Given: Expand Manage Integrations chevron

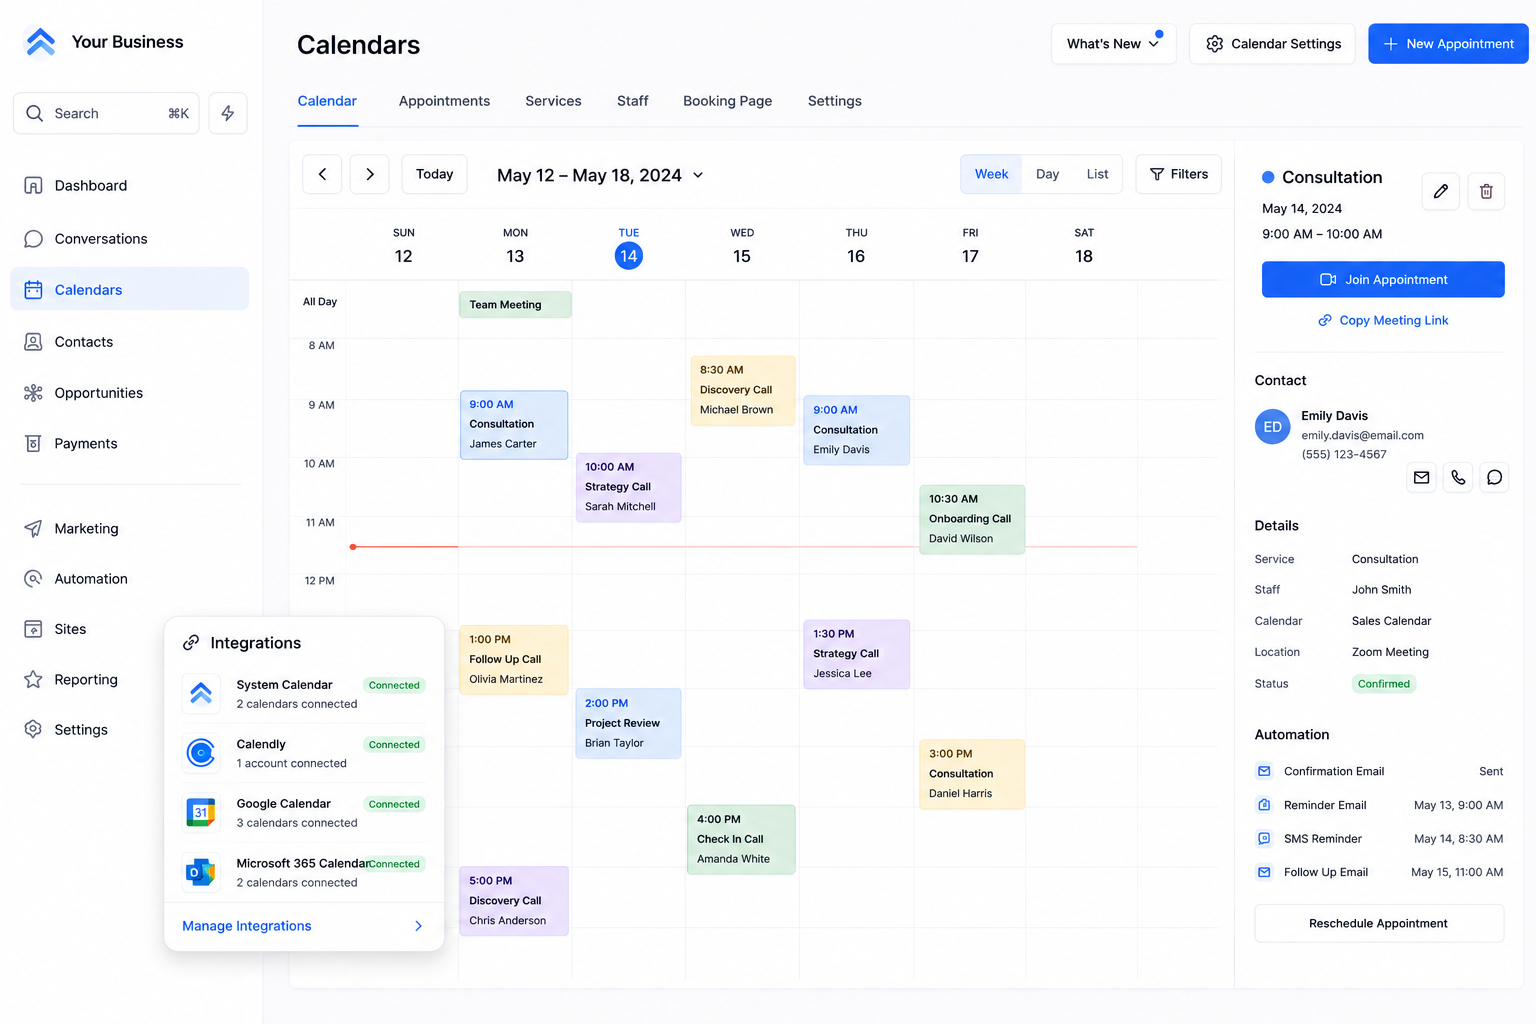Looking at the screenshot, I should [418, 926].
